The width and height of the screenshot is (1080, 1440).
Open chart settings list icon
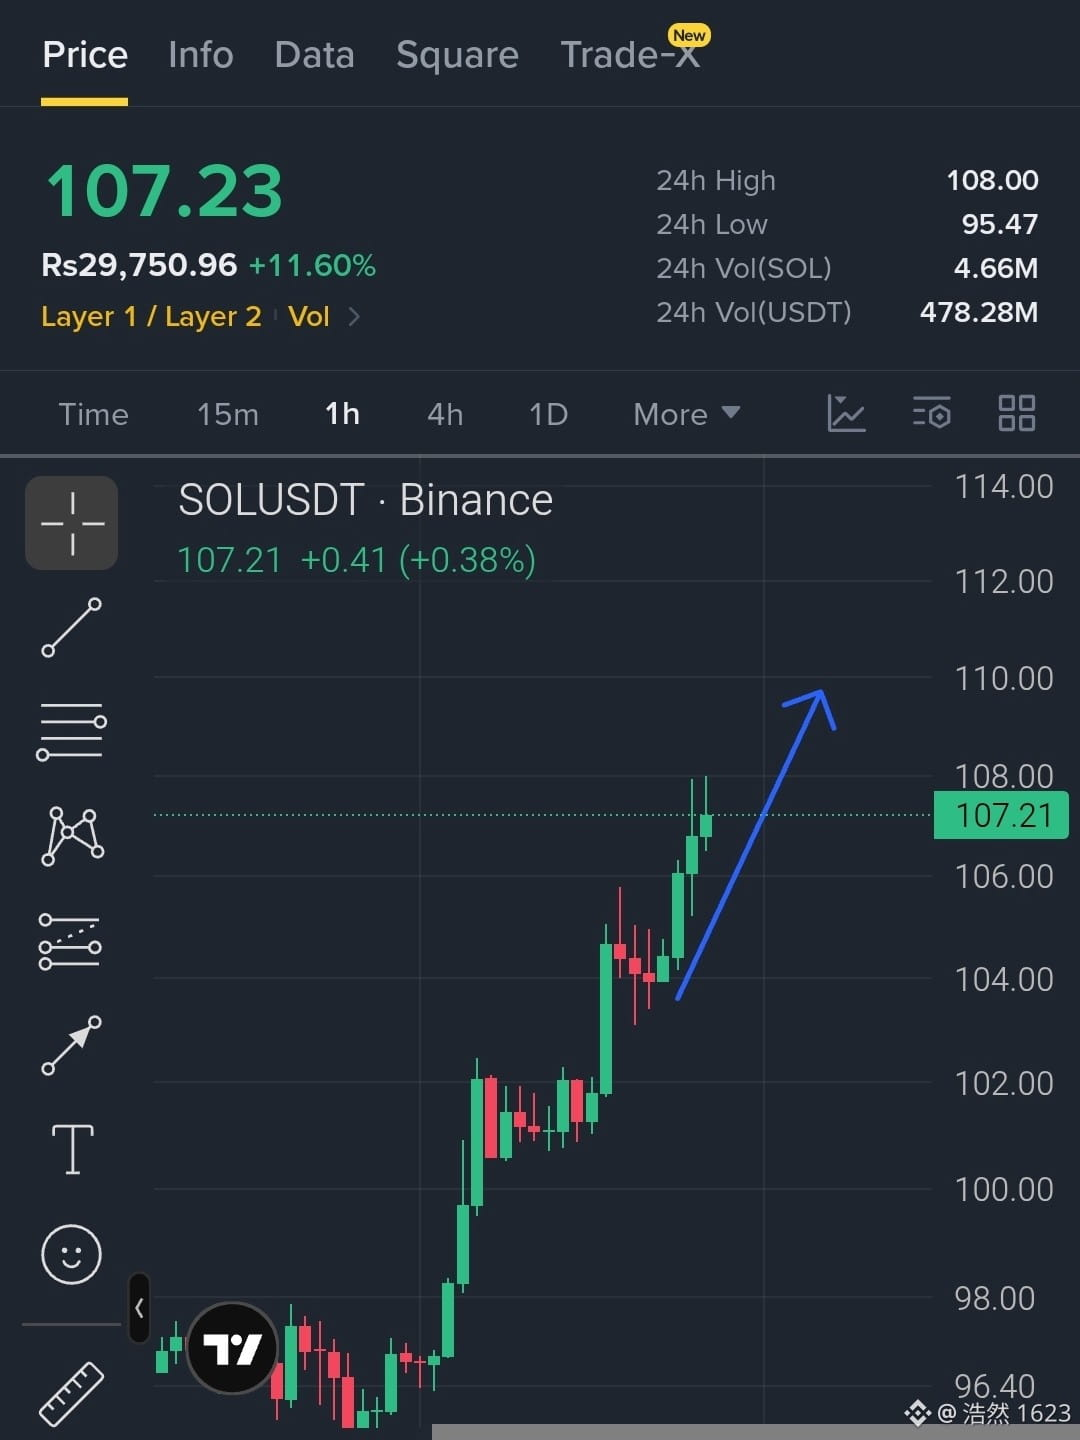(931, 413)
